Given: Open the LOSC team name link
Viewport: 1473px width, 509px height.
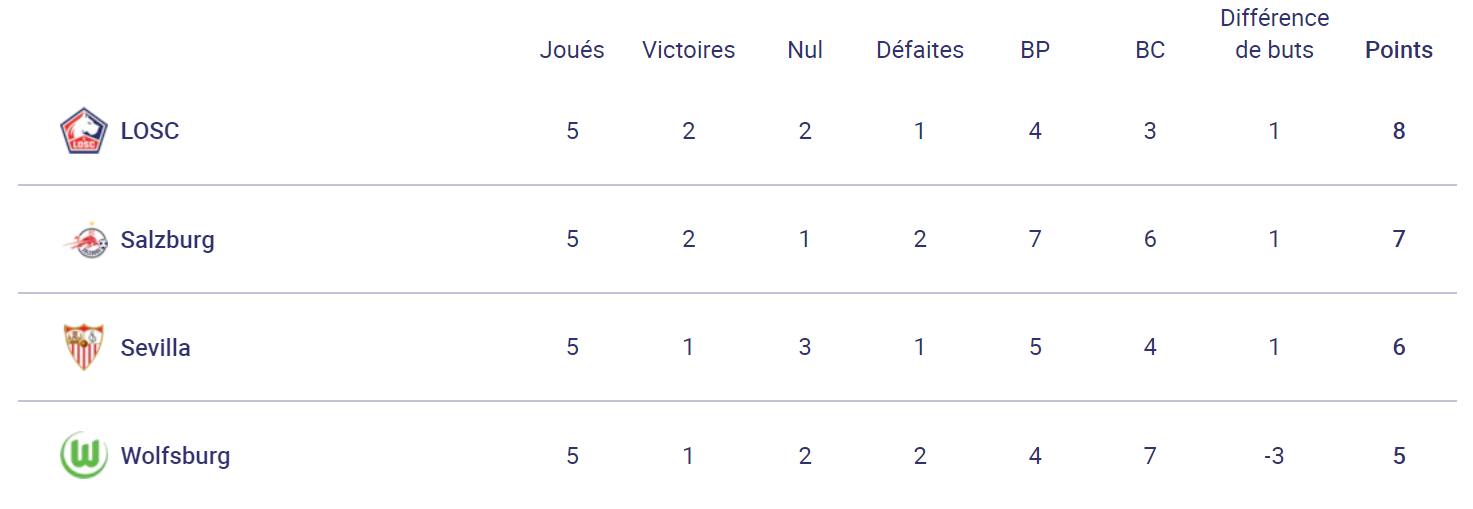Looking at the screenshot, I should point(150,131).
